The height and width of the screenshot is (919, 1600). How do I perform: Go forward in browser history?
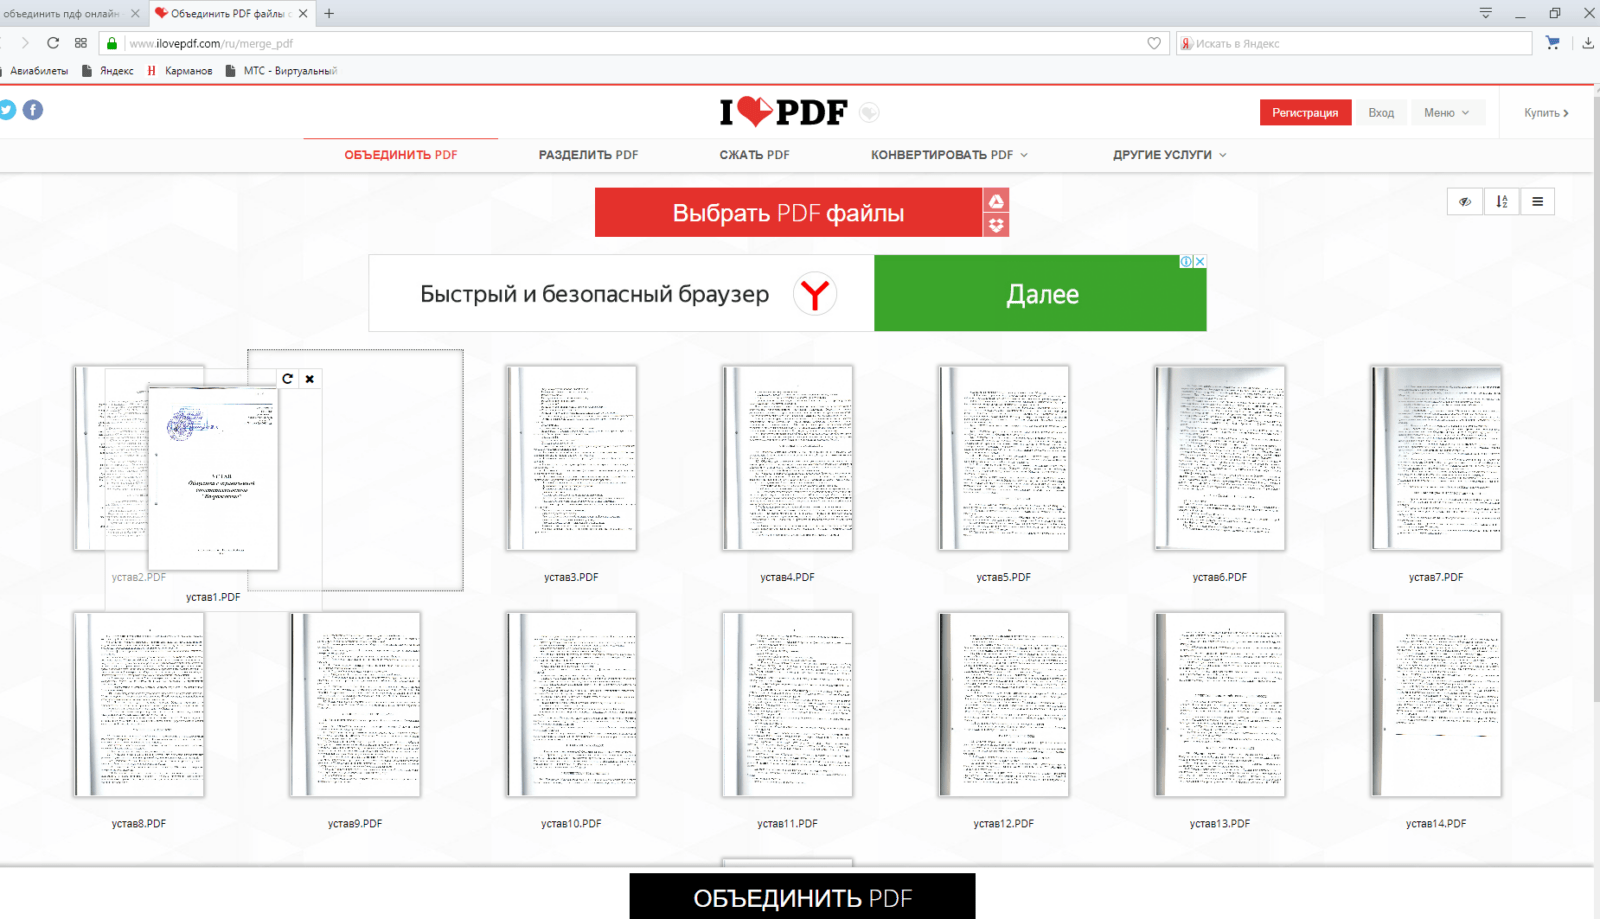[x=25, y=43]
